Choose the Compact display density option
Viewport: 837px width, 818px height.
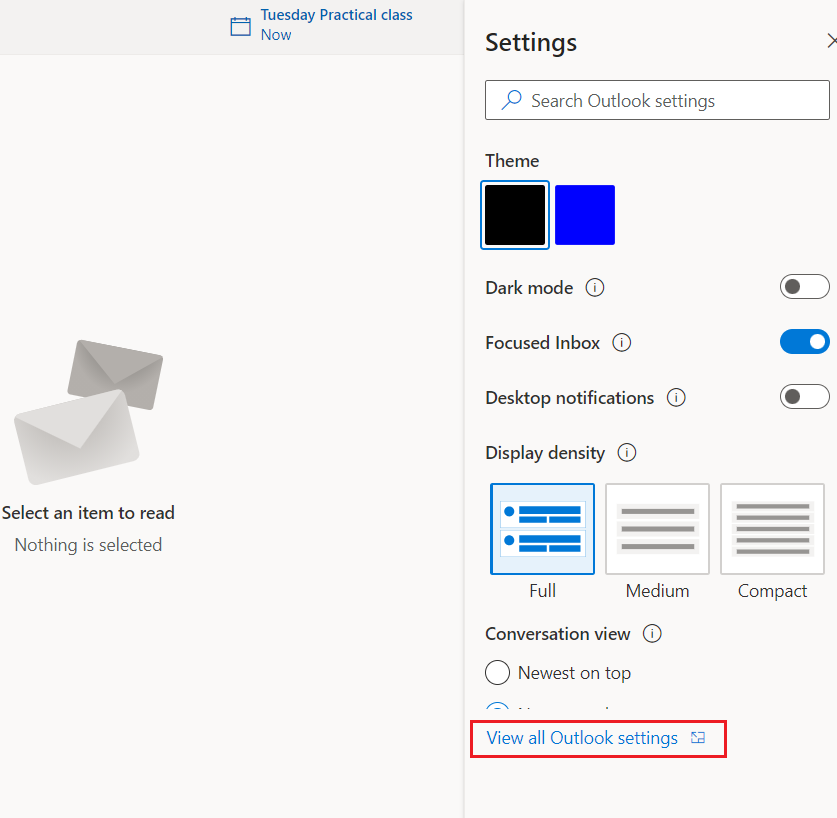(772, 529)
